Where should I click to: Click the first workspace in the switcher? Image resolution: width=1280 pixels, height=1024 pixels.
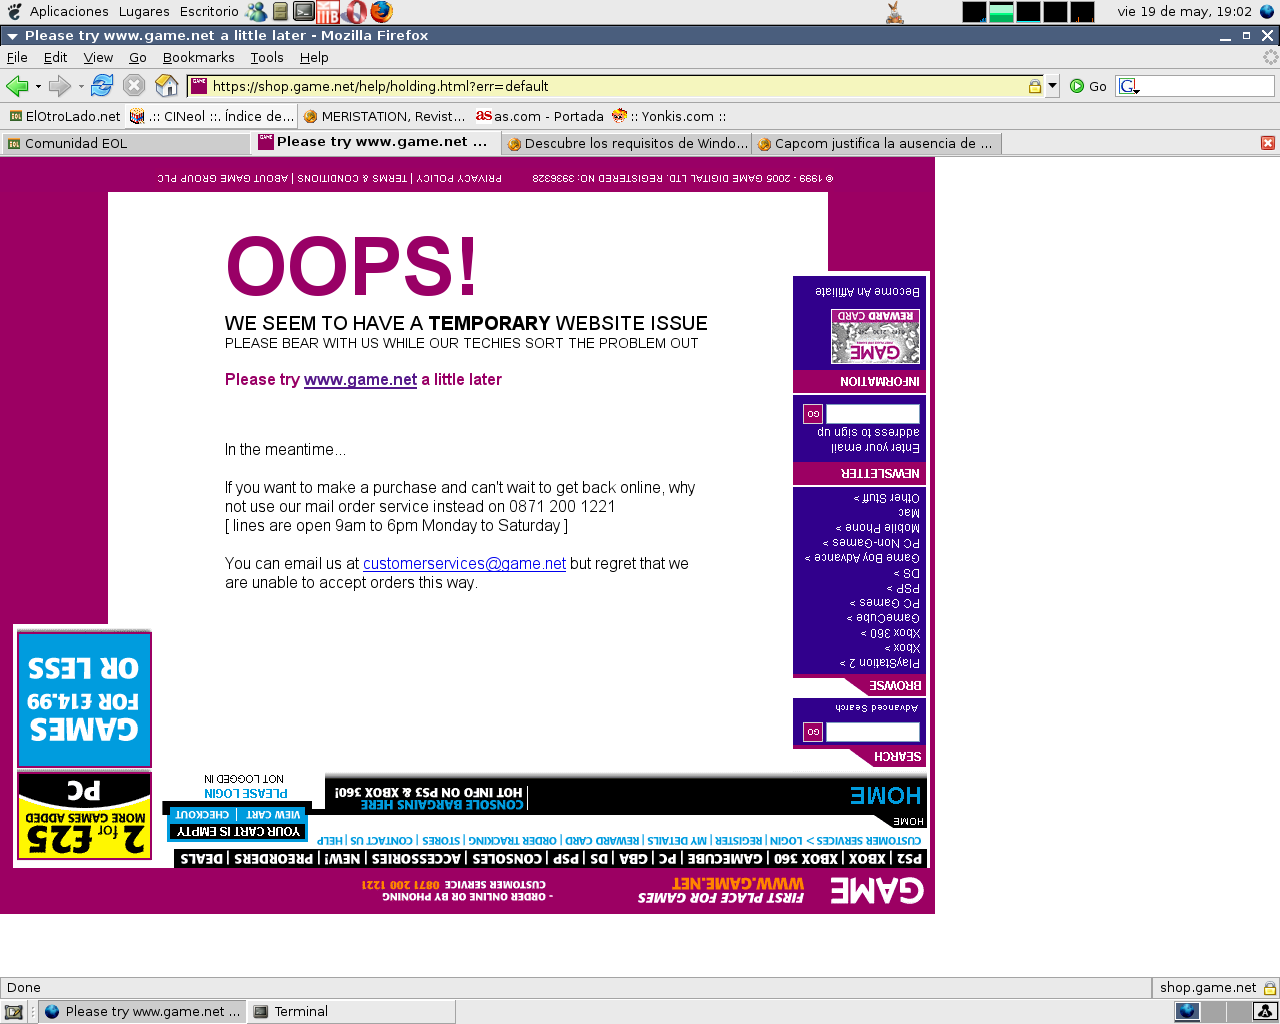1187,1012
